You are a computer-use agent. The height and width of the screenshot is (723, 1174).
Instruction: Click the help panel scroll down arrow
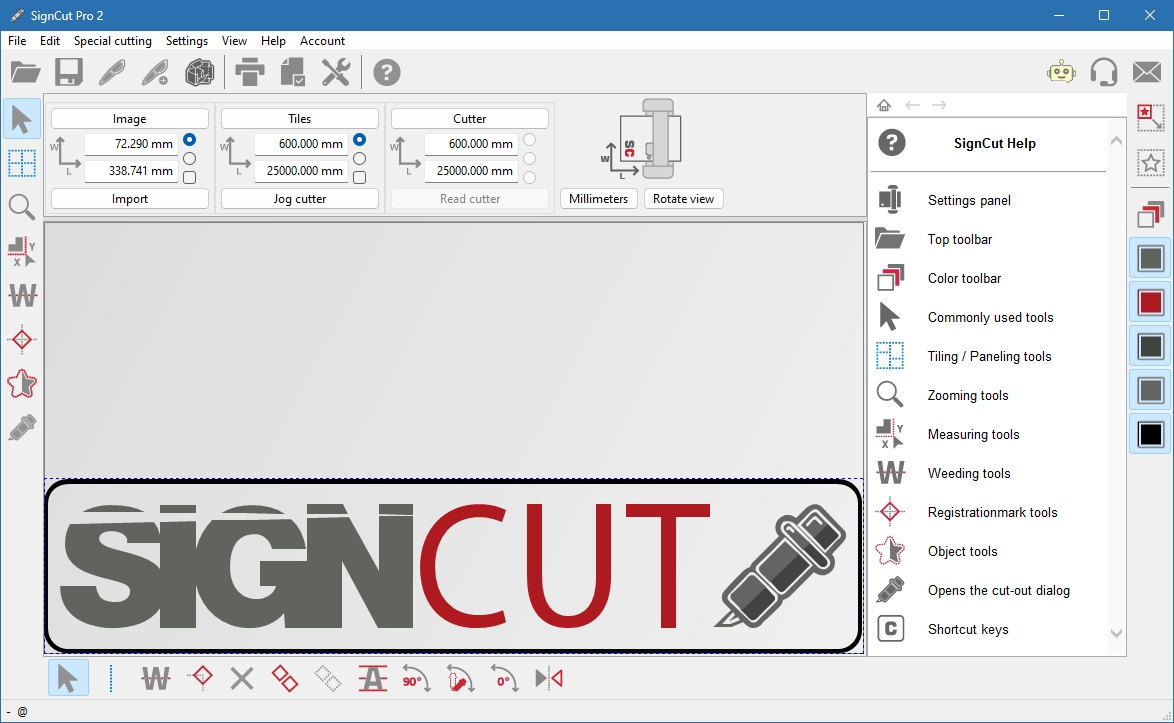[1116, 633]
